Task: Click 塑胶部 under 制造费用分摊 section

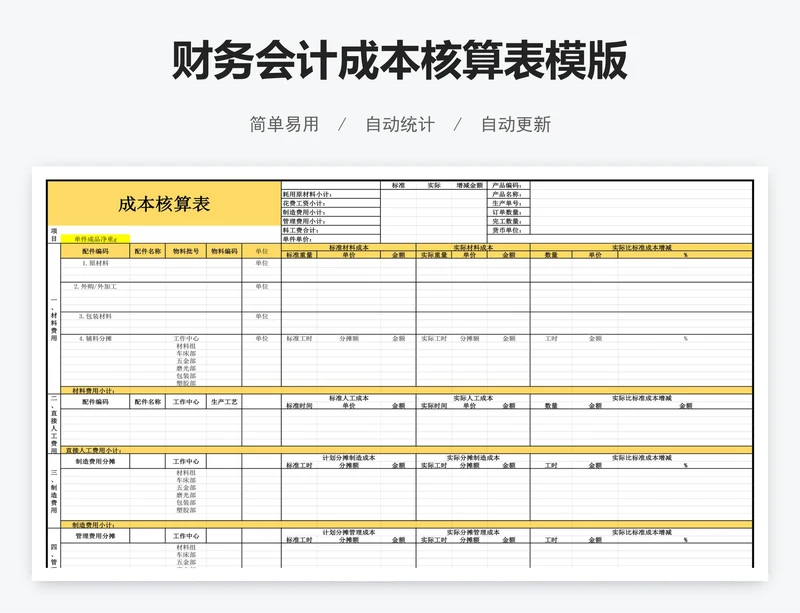Action: pos(186,510)
